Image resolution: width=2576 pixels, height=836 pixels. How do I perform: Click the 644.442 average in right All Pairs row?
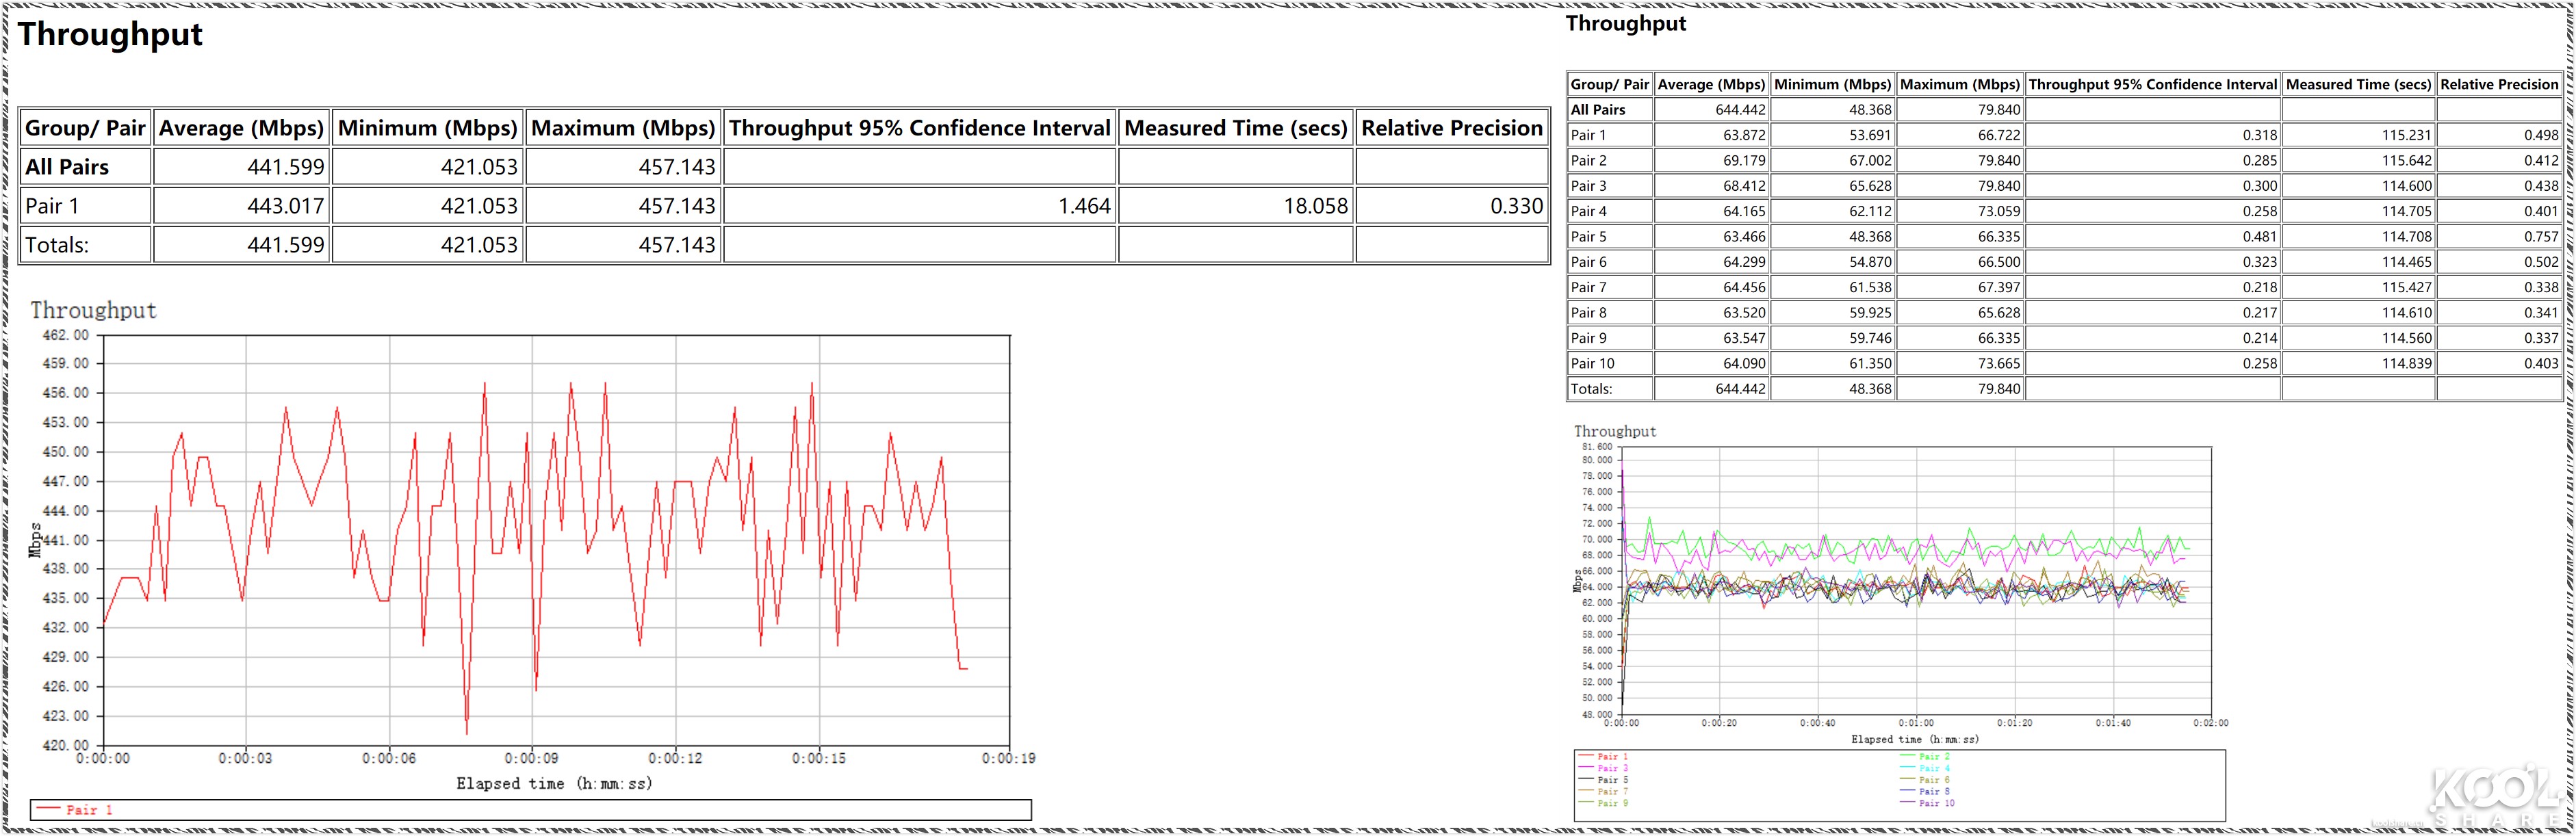point(1740,110)
